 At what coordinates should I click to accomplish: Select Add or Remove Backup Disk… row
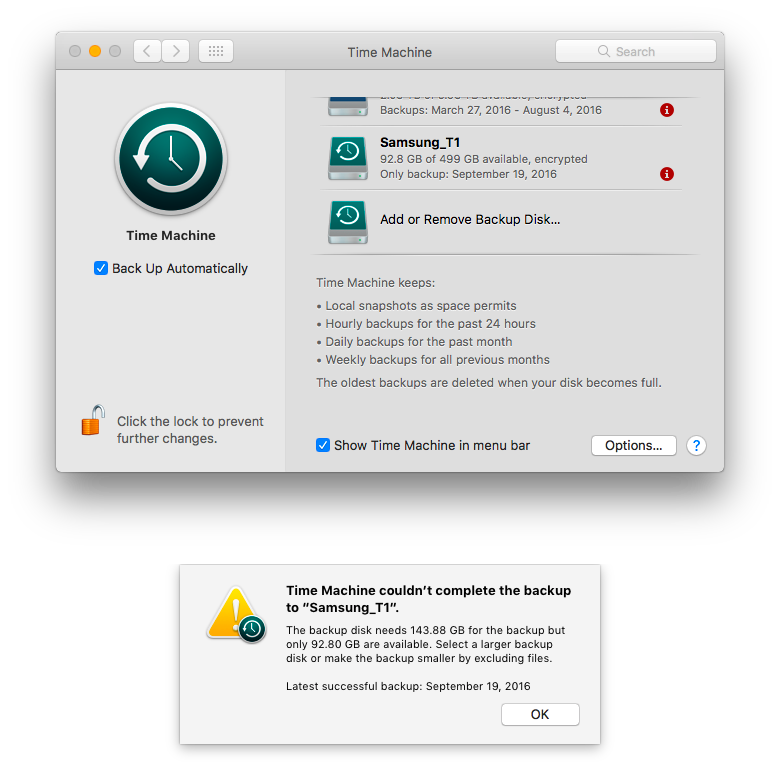[x=501, y=222]
